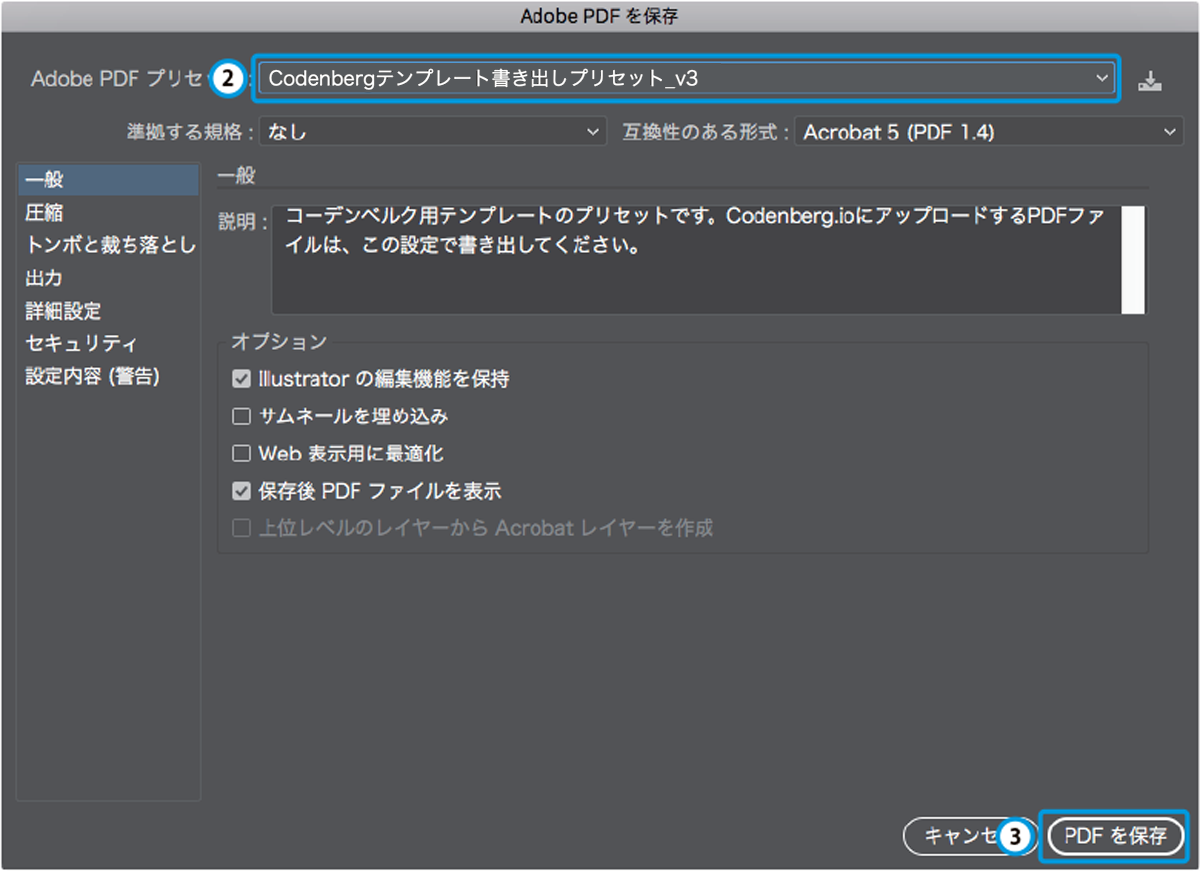Image resolution: width=1200 pixels, height=871 pixels.
Task: Click inside the 説明 description text area
Action: point(697,260)
